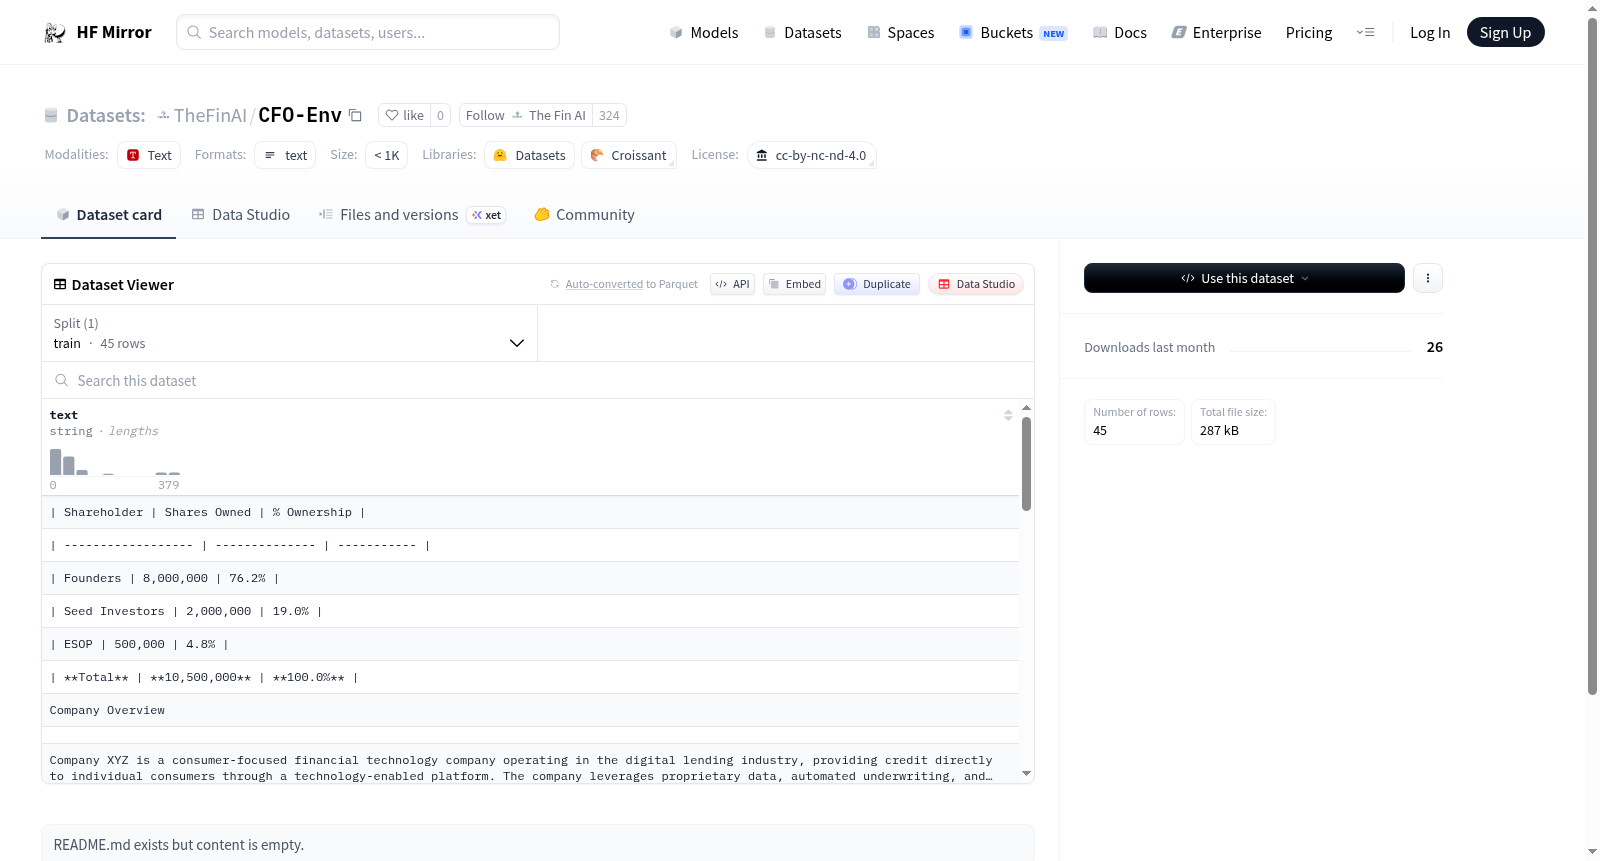1600x861 pixels.
Task: Click the README.md empty notice
Action: click(x=538, y=844)
